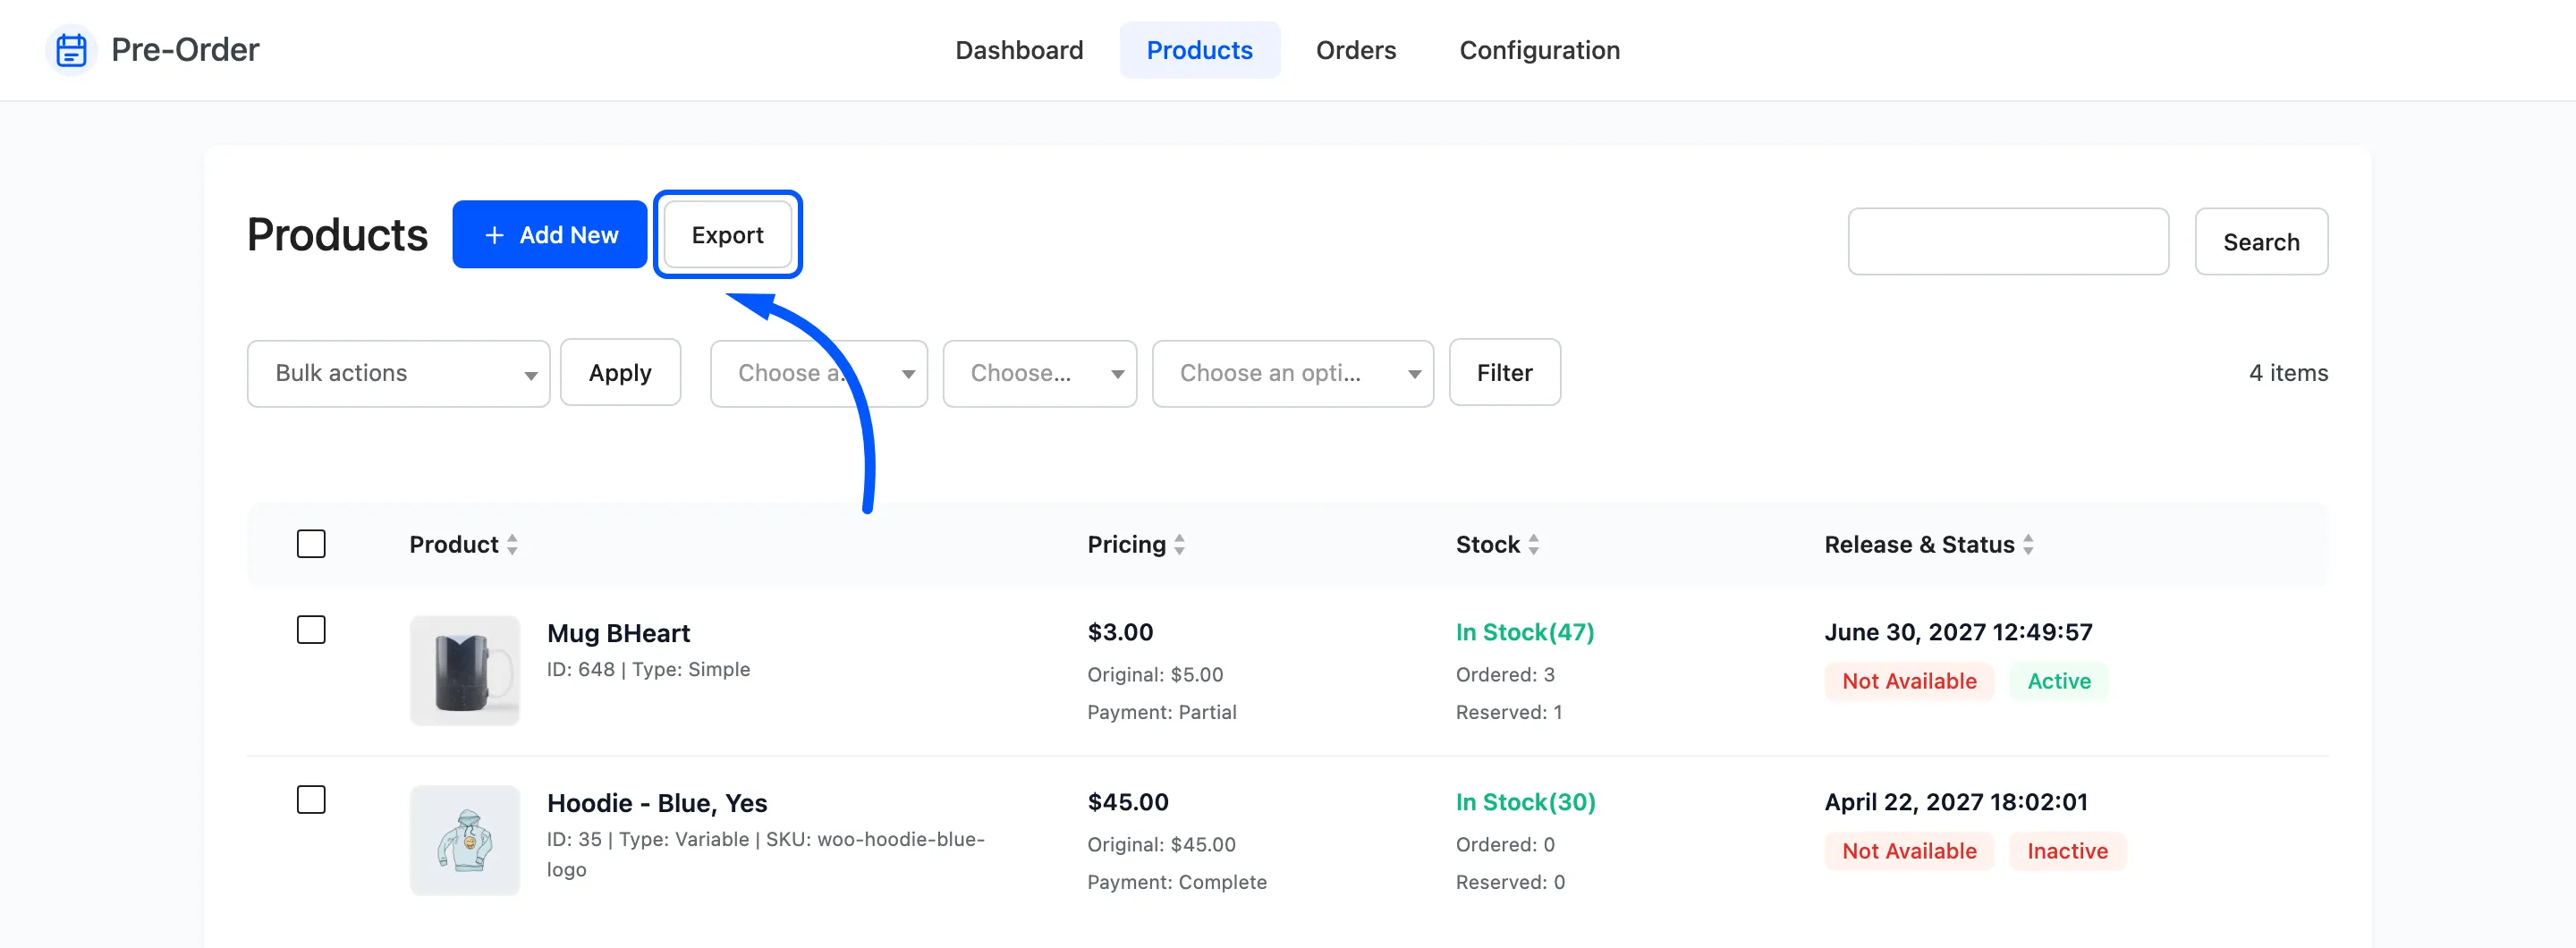Click 'ID: 648 | Type: Simple' text

point(648,669)
